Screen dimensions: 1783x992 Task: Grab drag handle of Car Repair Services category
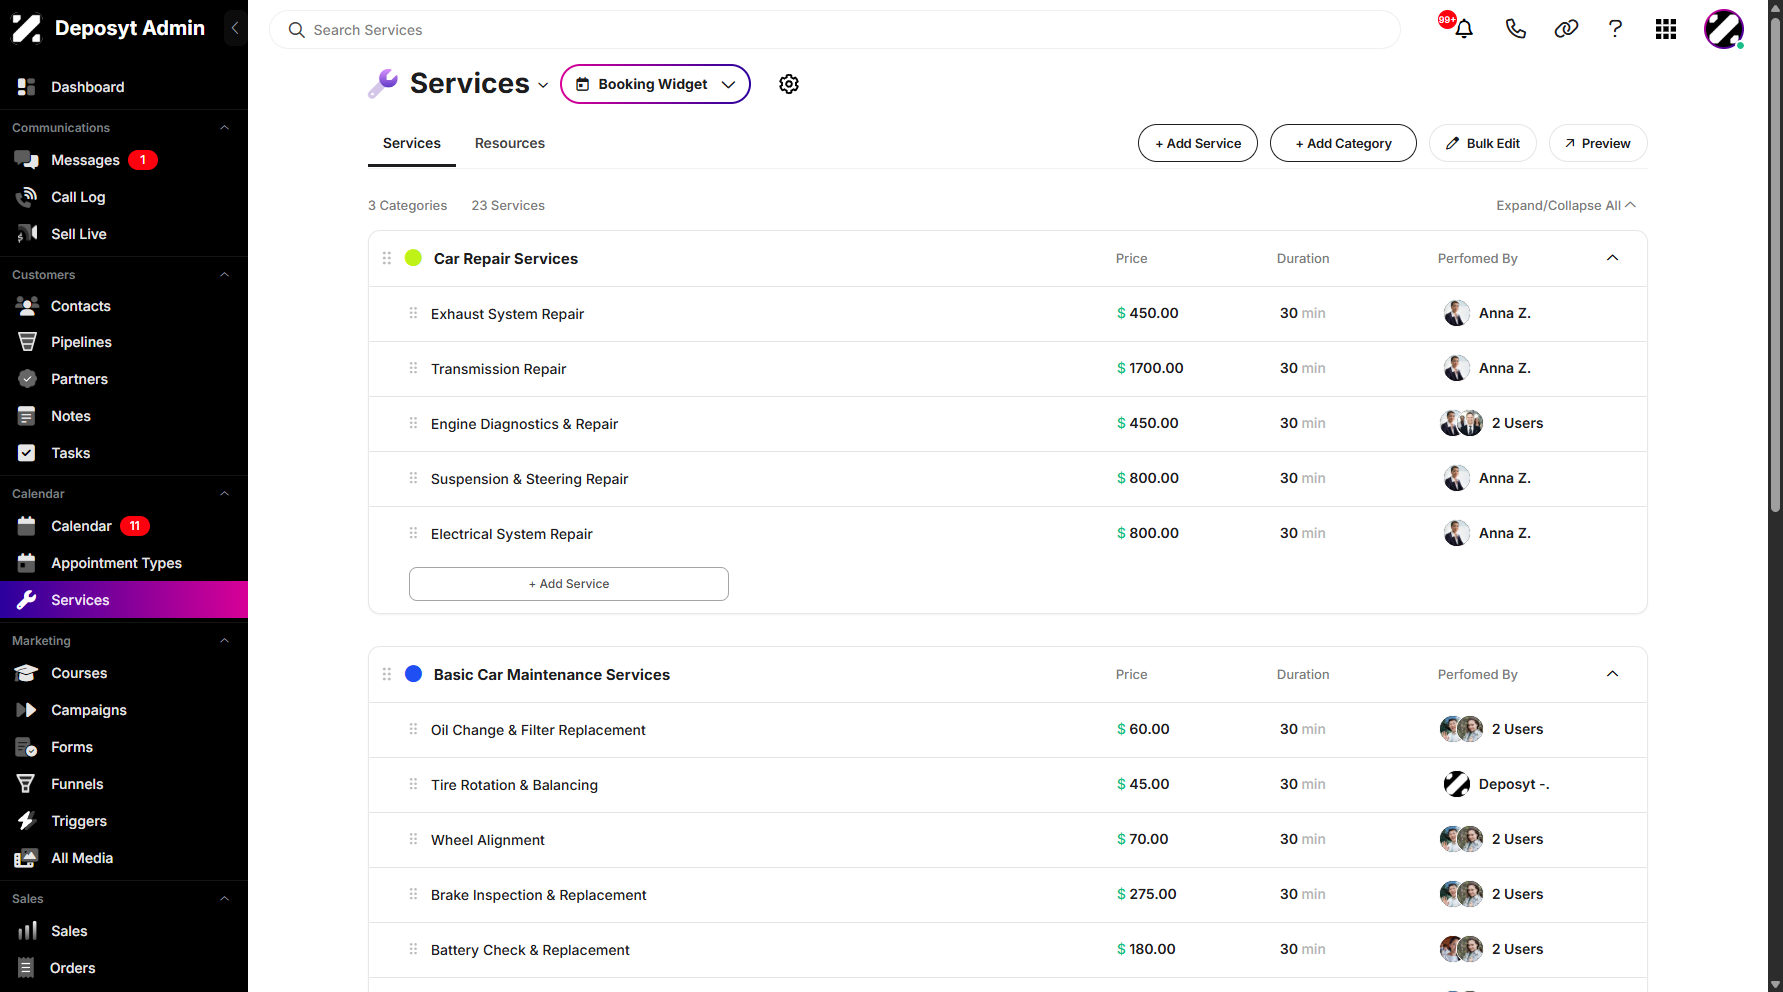tap(387, 258)
